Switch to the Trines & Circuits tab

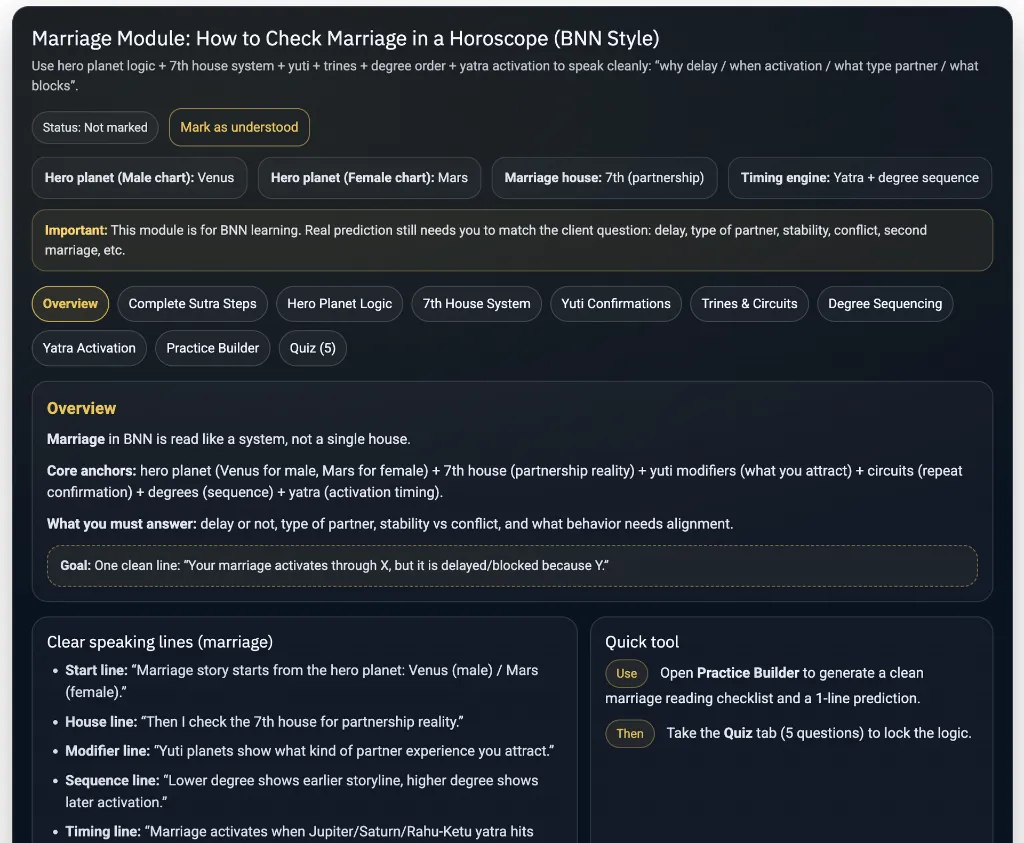tap(749, 303)
